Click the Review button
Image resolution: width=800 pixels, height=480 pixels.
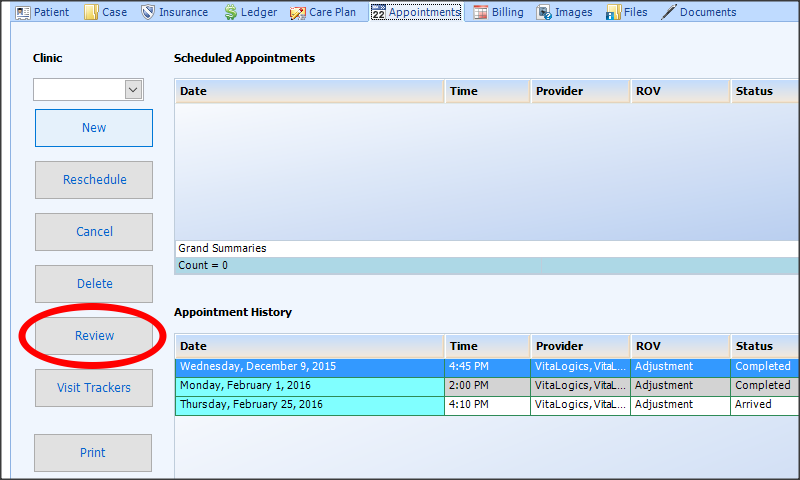[x=94, y=336]
